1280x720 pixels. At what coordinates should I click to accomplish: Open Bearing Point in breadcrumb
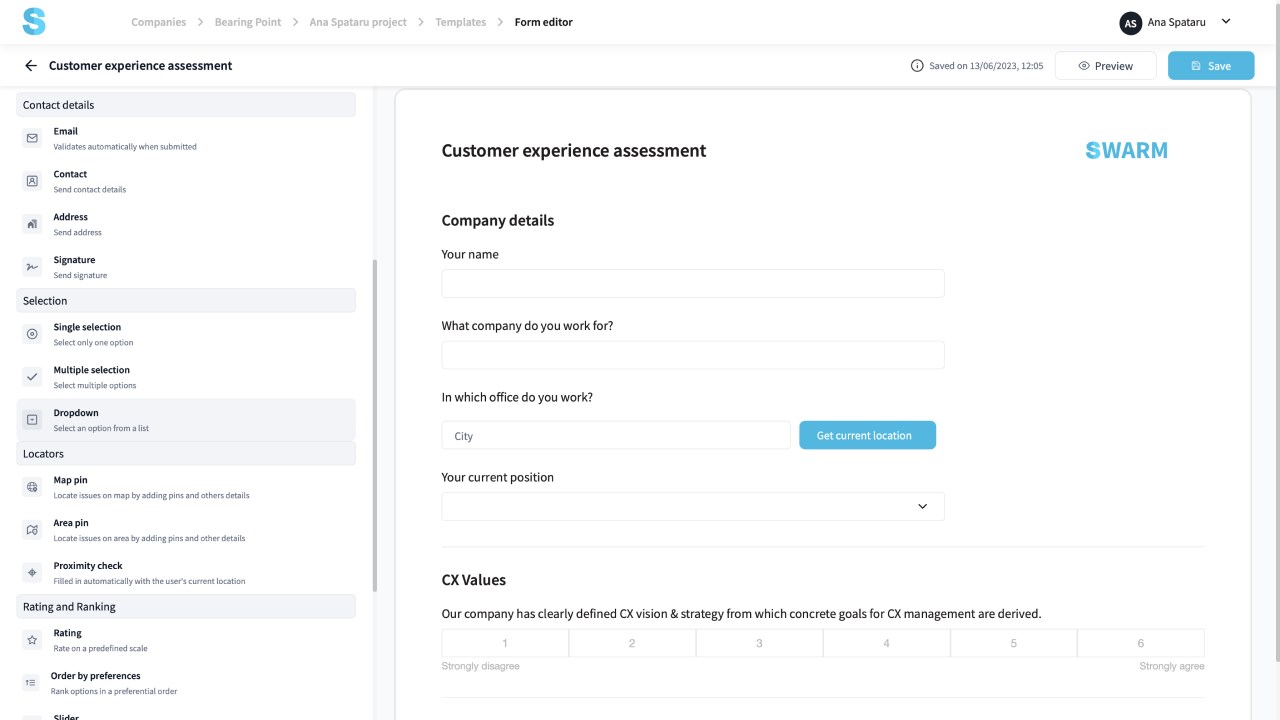247,22
